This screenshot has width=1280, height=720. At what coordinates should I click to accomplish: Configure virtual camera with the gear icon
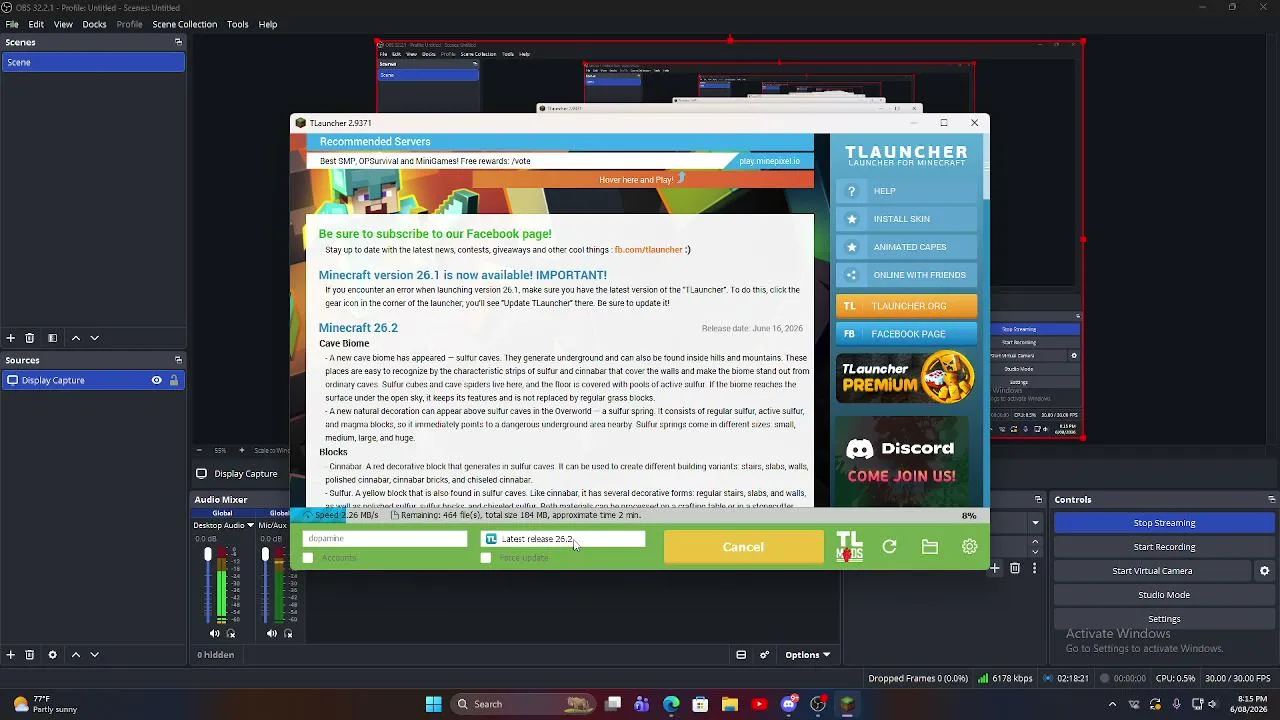[1264, 571]
